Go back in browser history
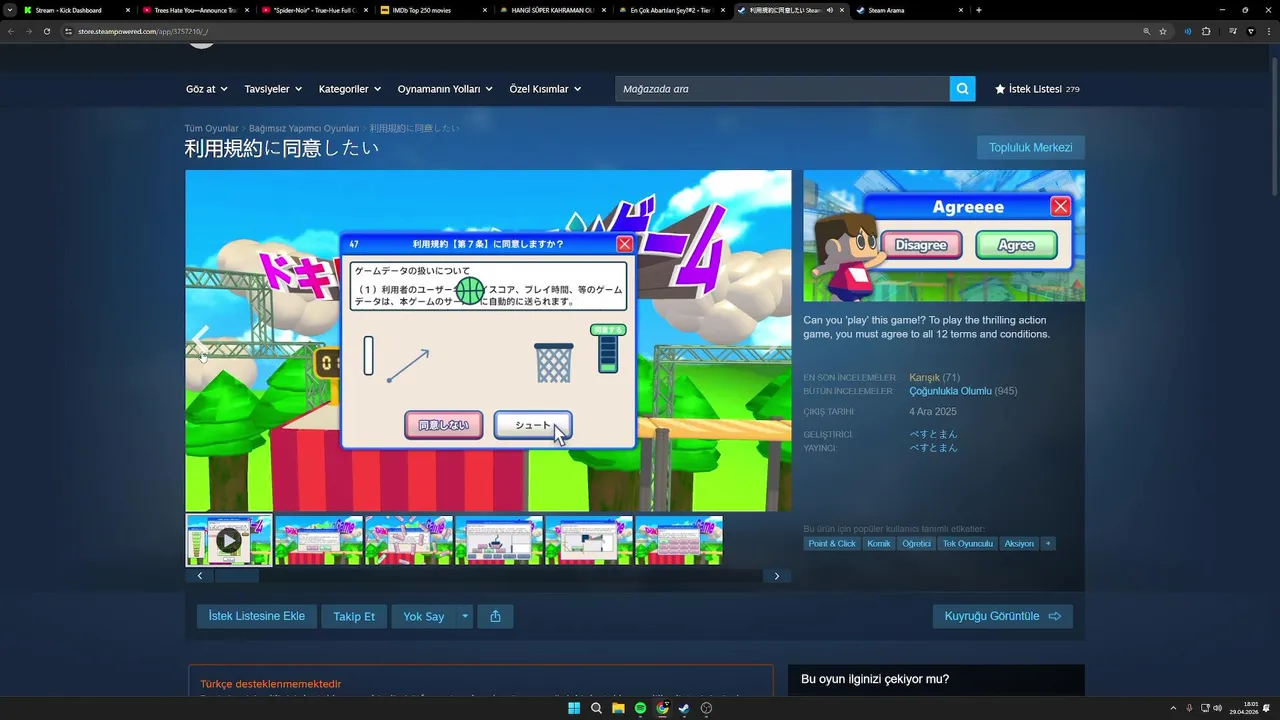The image size is (1280, 720). click(10, 31)
